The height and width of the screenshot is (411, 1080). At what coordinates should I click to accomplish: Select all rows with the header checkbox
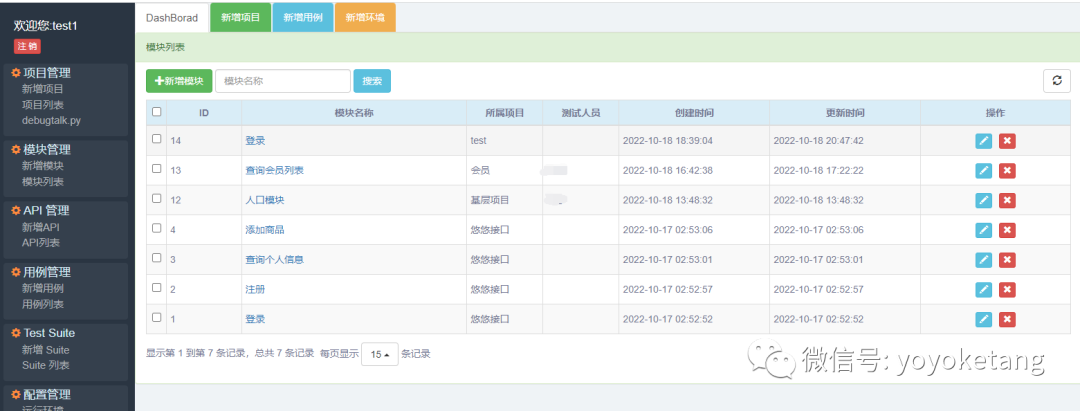(156, 112)
